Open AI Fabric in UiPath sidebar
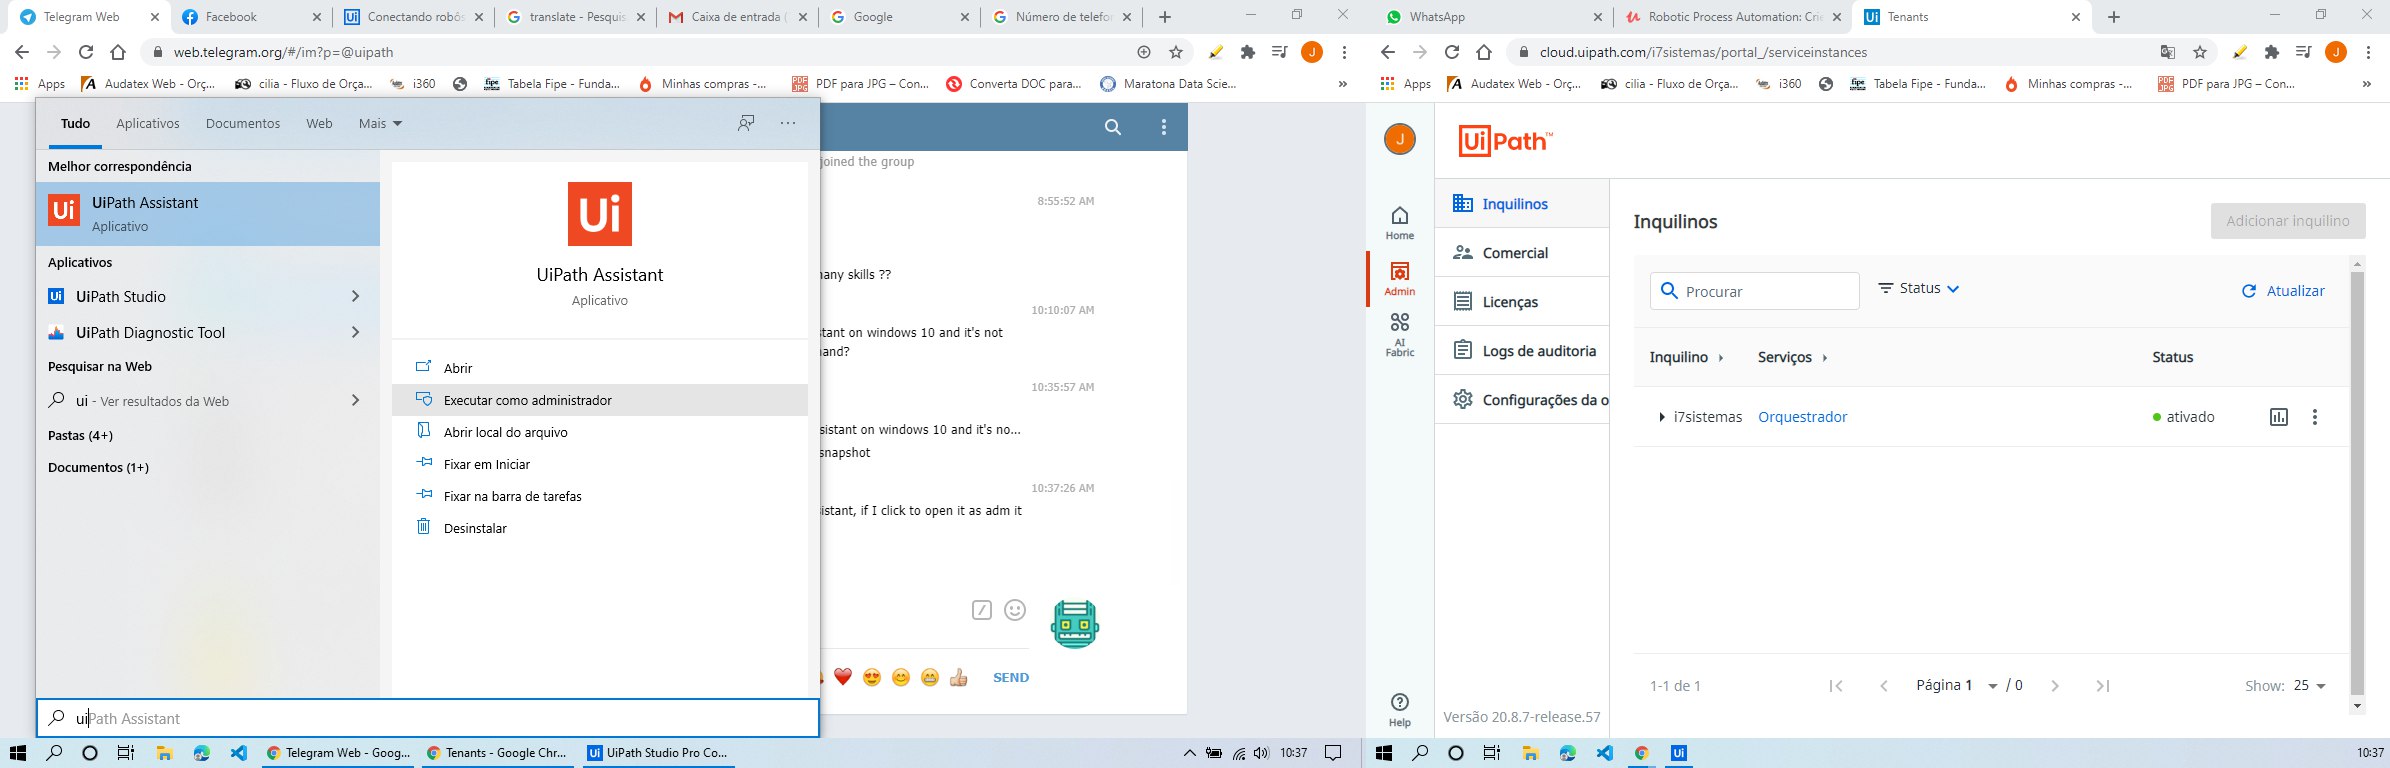Screen dimensions: 2390x768 click(1400, 334)
